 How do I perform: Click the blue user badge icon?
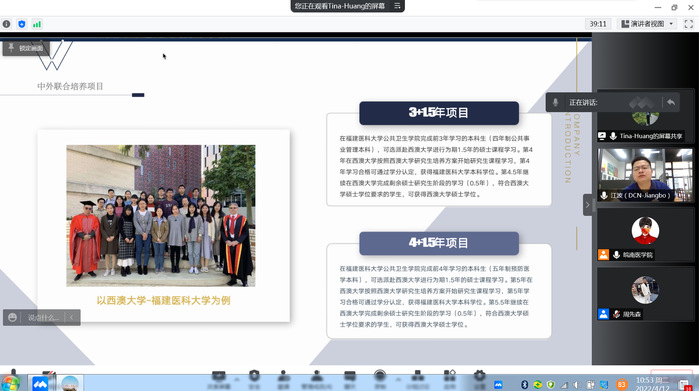click(603, 314)
